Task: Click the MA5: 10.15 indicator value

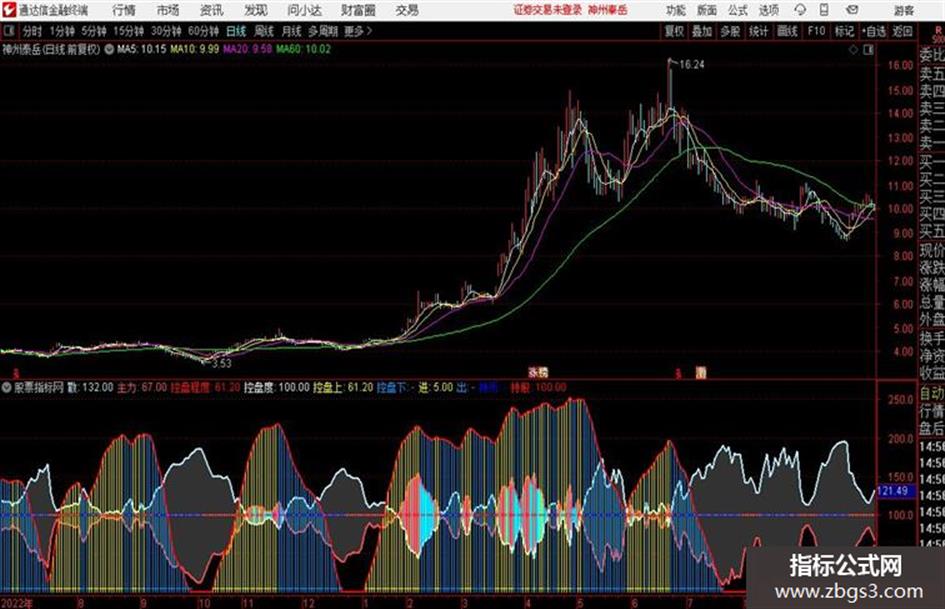Action: click(141, 49)
